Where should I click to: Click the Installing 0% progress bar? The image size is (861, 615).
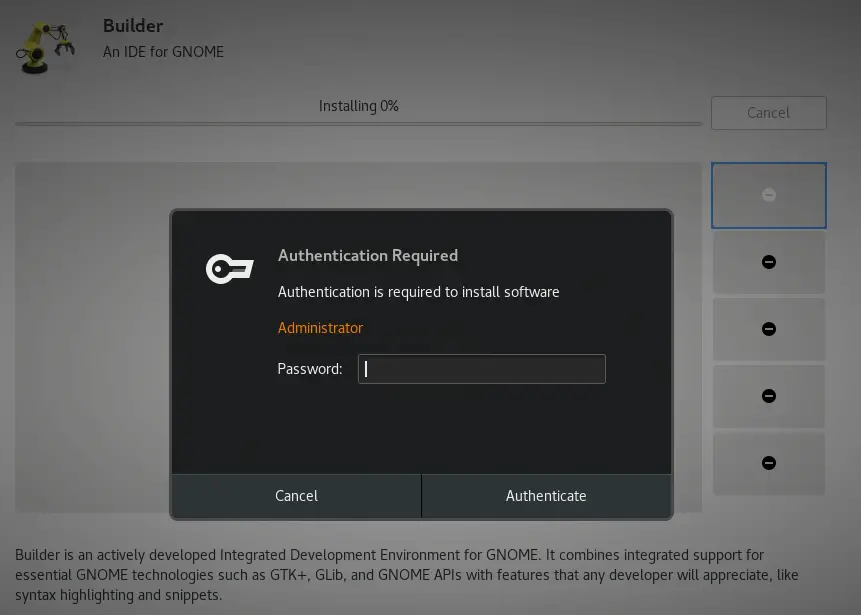[x=358, y=124]
